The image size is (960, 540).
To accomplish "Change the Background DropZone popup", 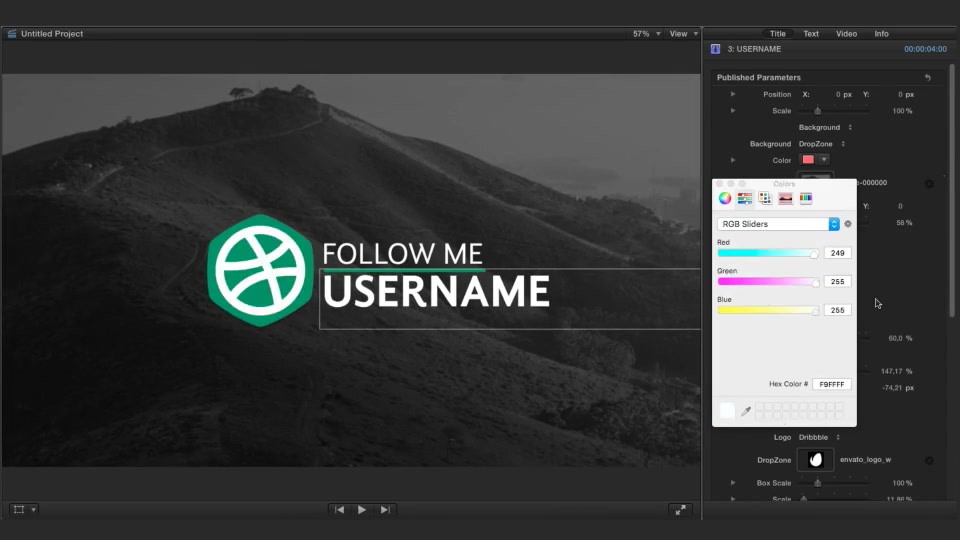I will click(822, 144).
